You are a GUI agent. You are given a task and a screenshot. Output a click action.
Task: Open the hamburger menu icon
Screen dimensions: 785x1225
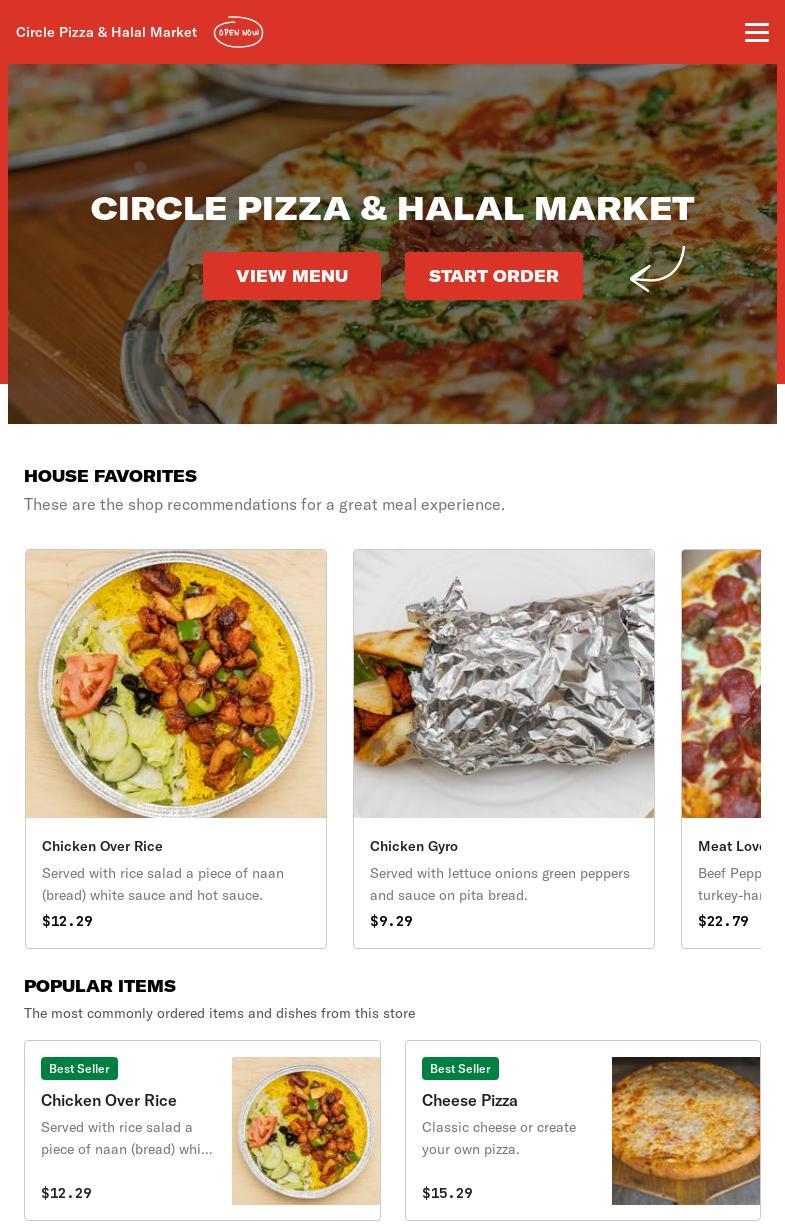tap(757, 32)
